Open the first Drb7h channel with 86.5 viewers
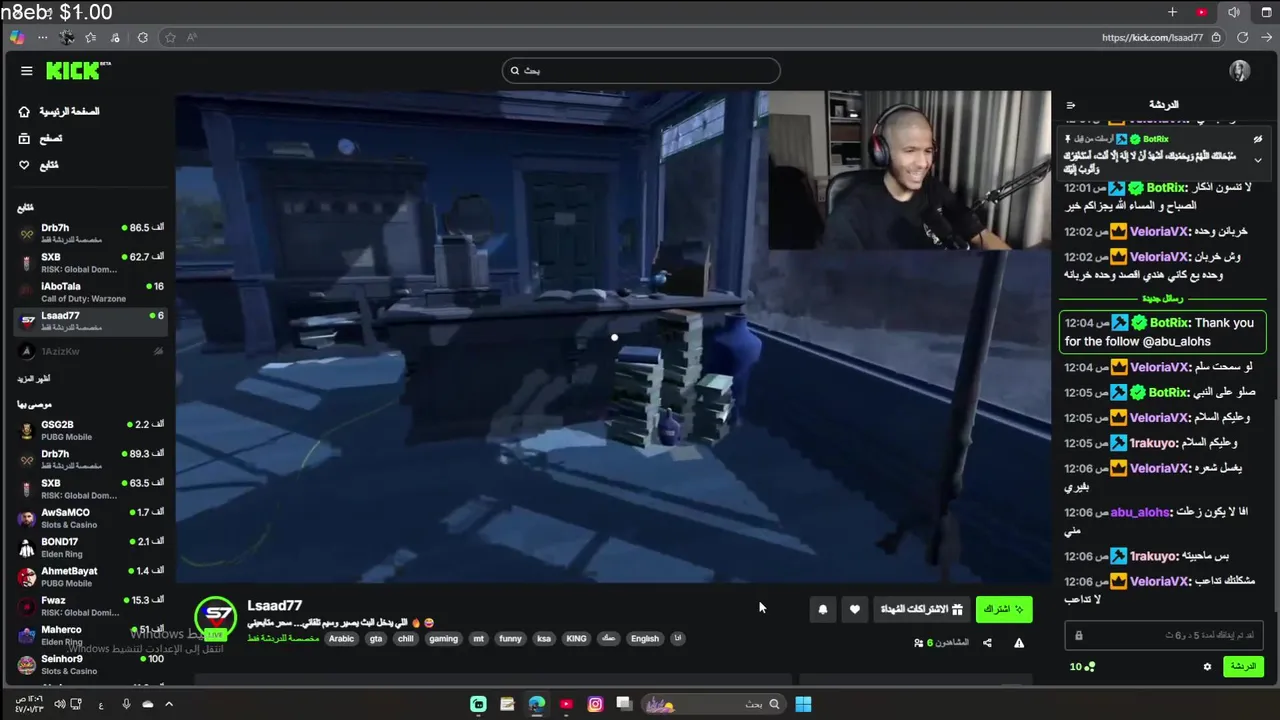The width and height of the screenshot is (1280, 720). pyautogui.click(x=91, y=233)
